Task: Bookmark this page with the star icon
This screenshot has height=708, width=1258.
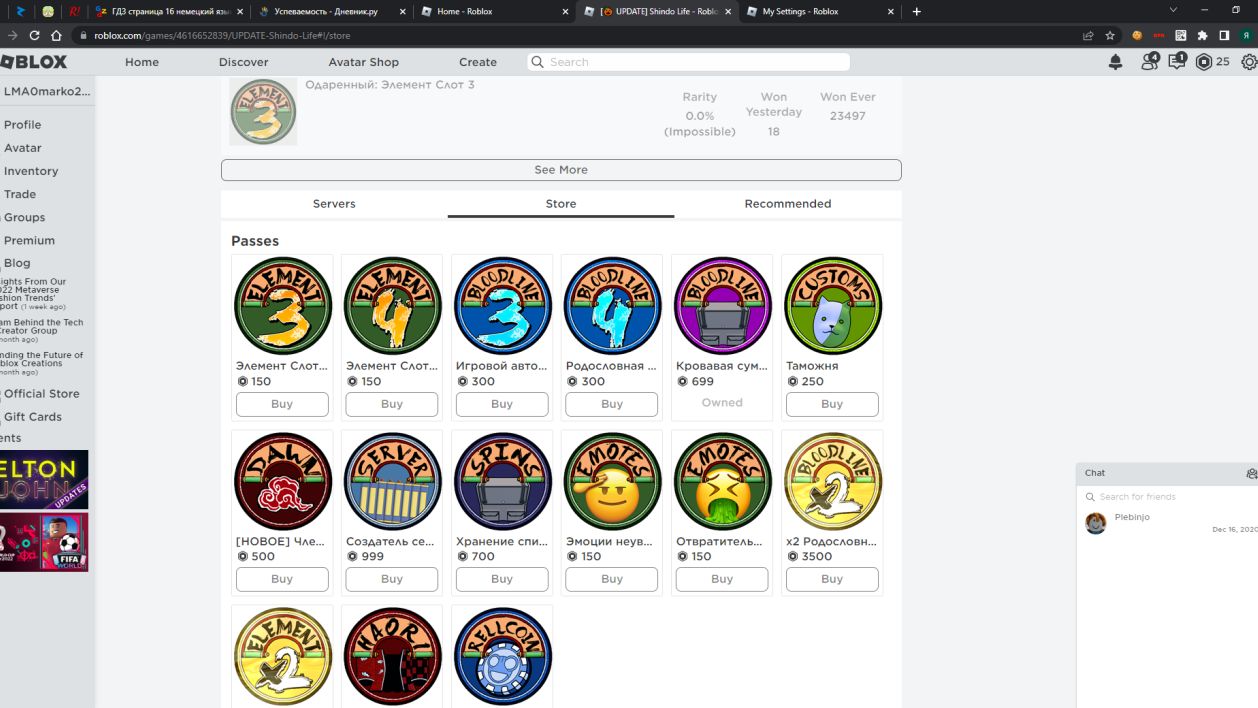Action: [x=1110, y=35]
